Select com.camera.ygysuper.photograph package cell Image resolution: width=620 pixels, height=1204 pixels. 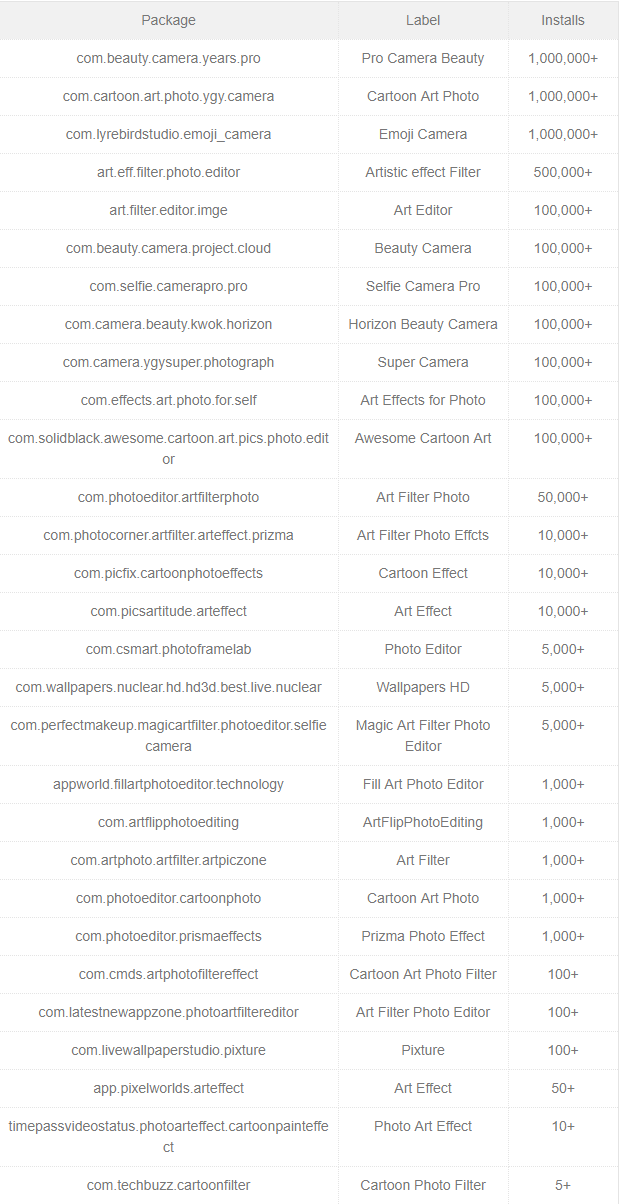pyautogui.click(x=168, y=362)
